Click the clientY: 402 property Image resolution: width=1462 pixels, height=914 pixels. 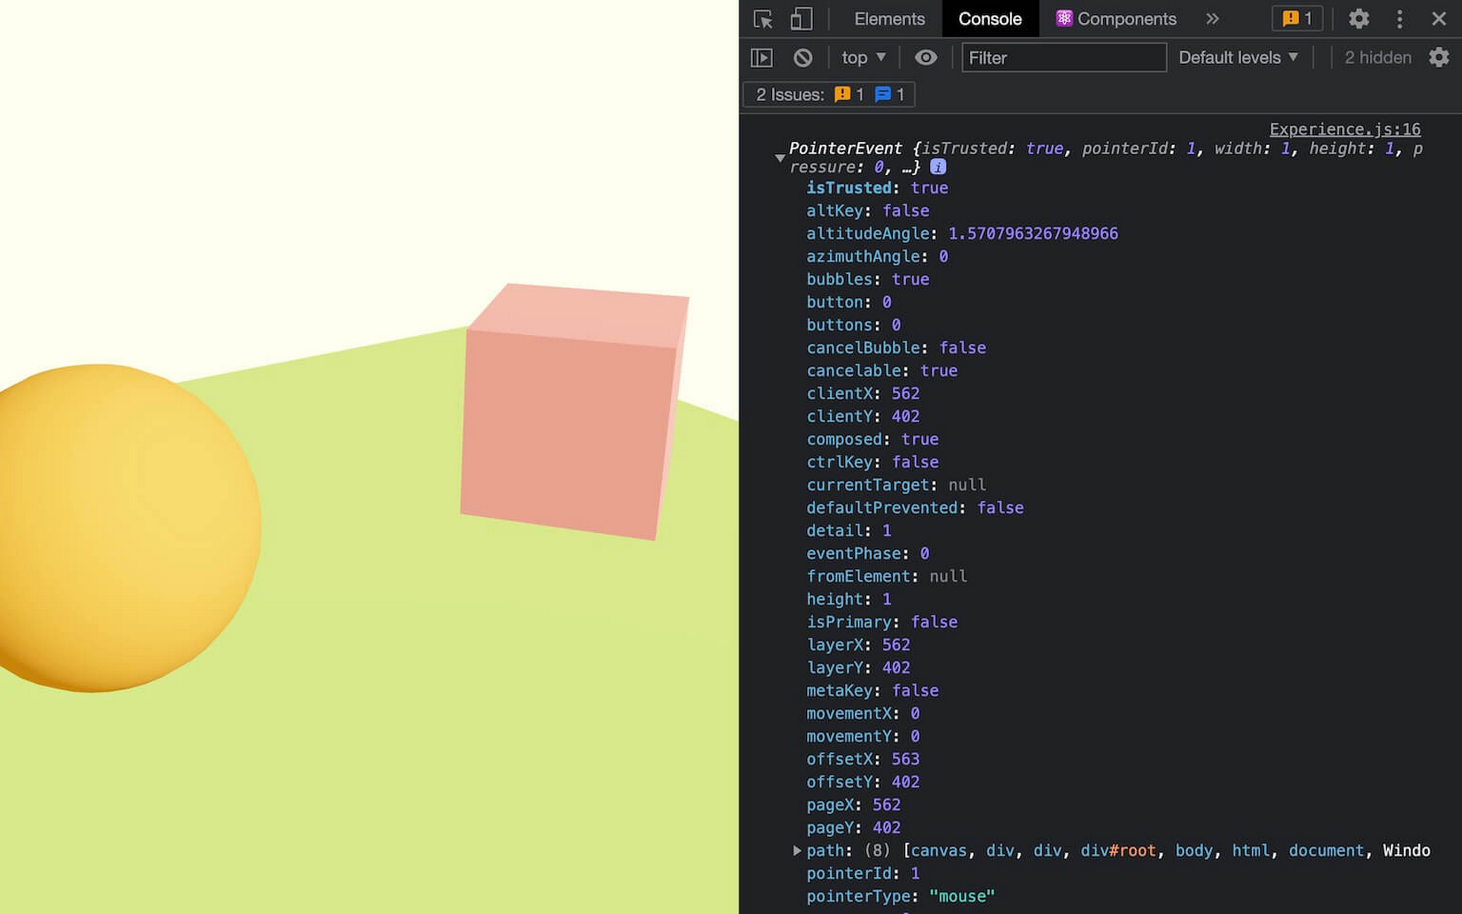(x=863, y=417)
